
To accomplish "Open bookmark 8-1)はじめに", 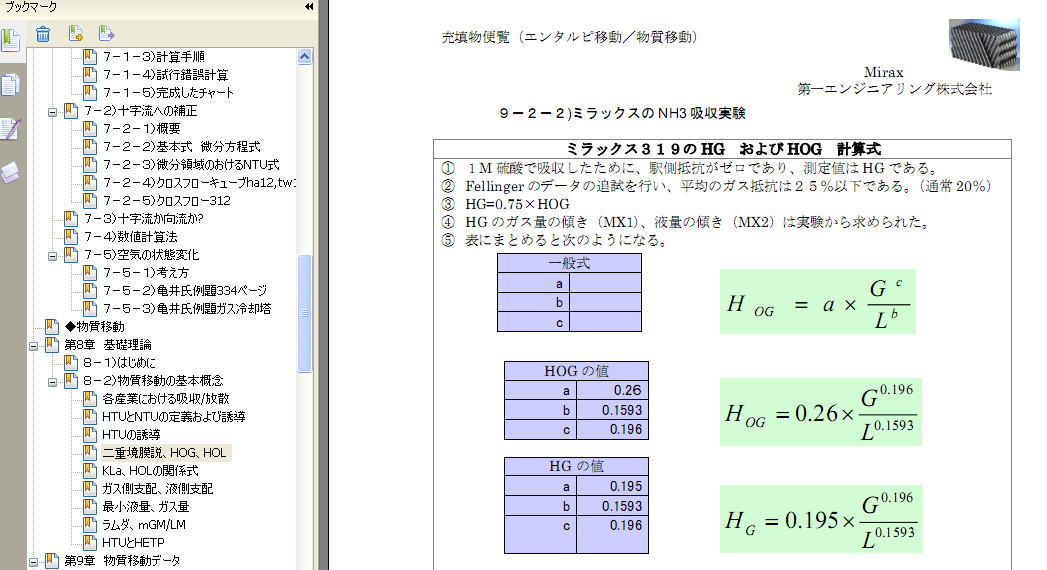I will pos(119,363).
